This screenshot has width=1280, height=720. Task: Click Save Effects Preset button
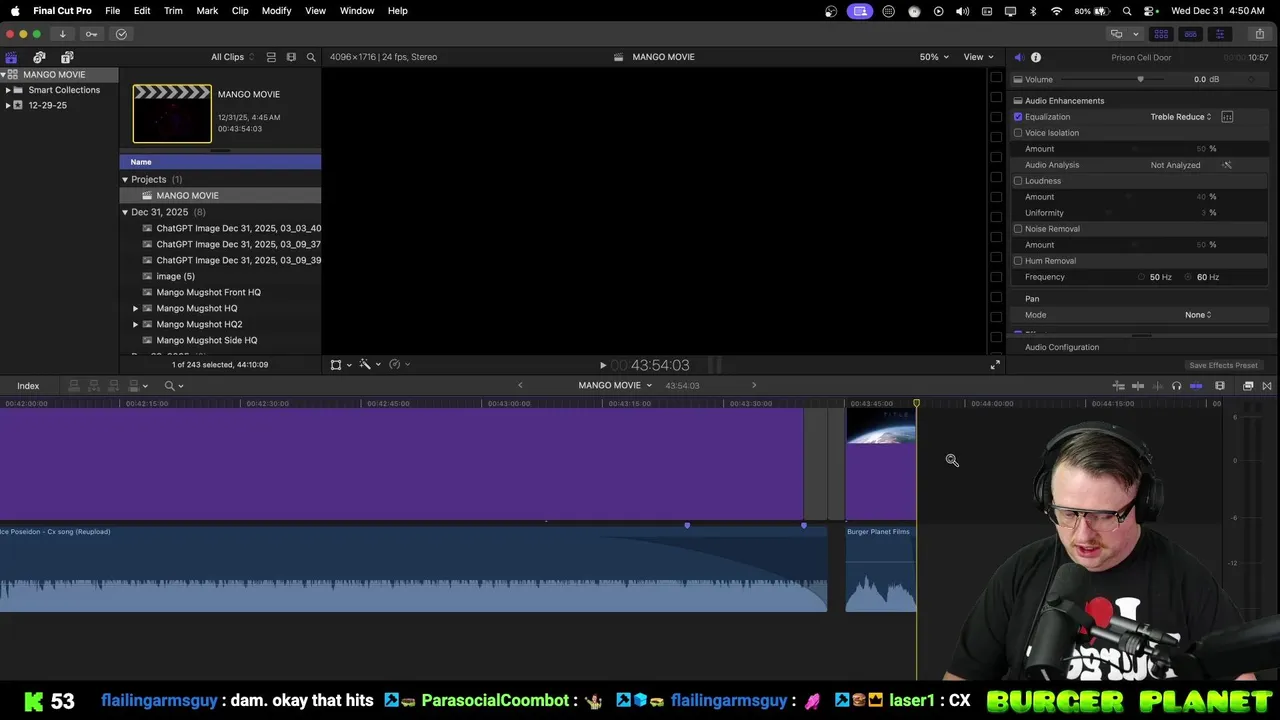click(x=1223, y=365)
